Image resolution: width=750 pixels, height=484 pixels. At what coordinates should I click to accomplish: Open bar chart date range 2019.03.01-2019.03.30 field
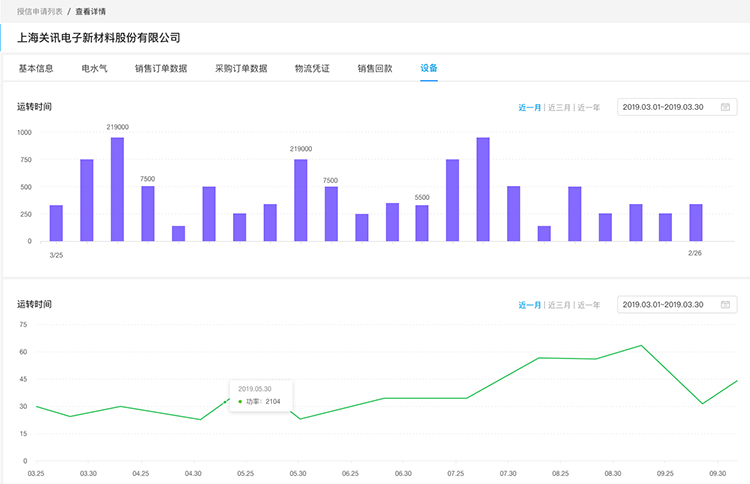coord(664,107)
